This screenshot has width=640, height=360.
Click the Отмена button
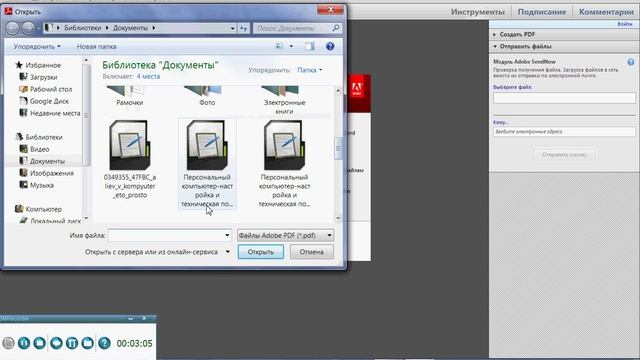311,252
